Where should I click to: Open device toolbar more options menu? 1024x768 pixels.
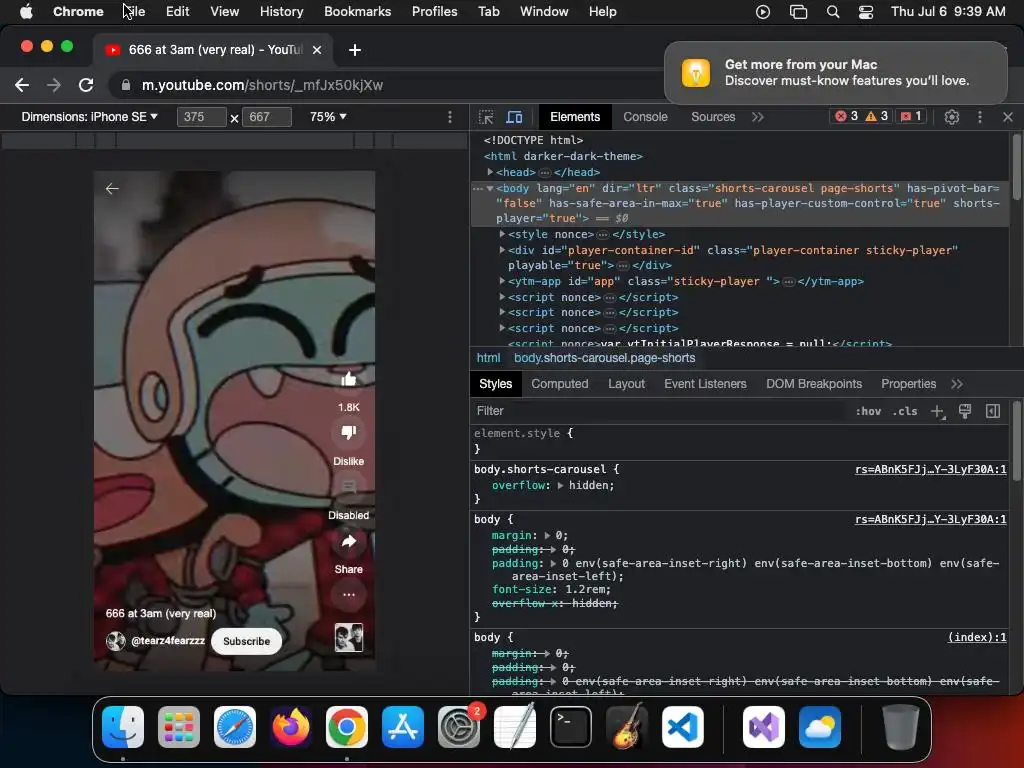pos(449,117)
